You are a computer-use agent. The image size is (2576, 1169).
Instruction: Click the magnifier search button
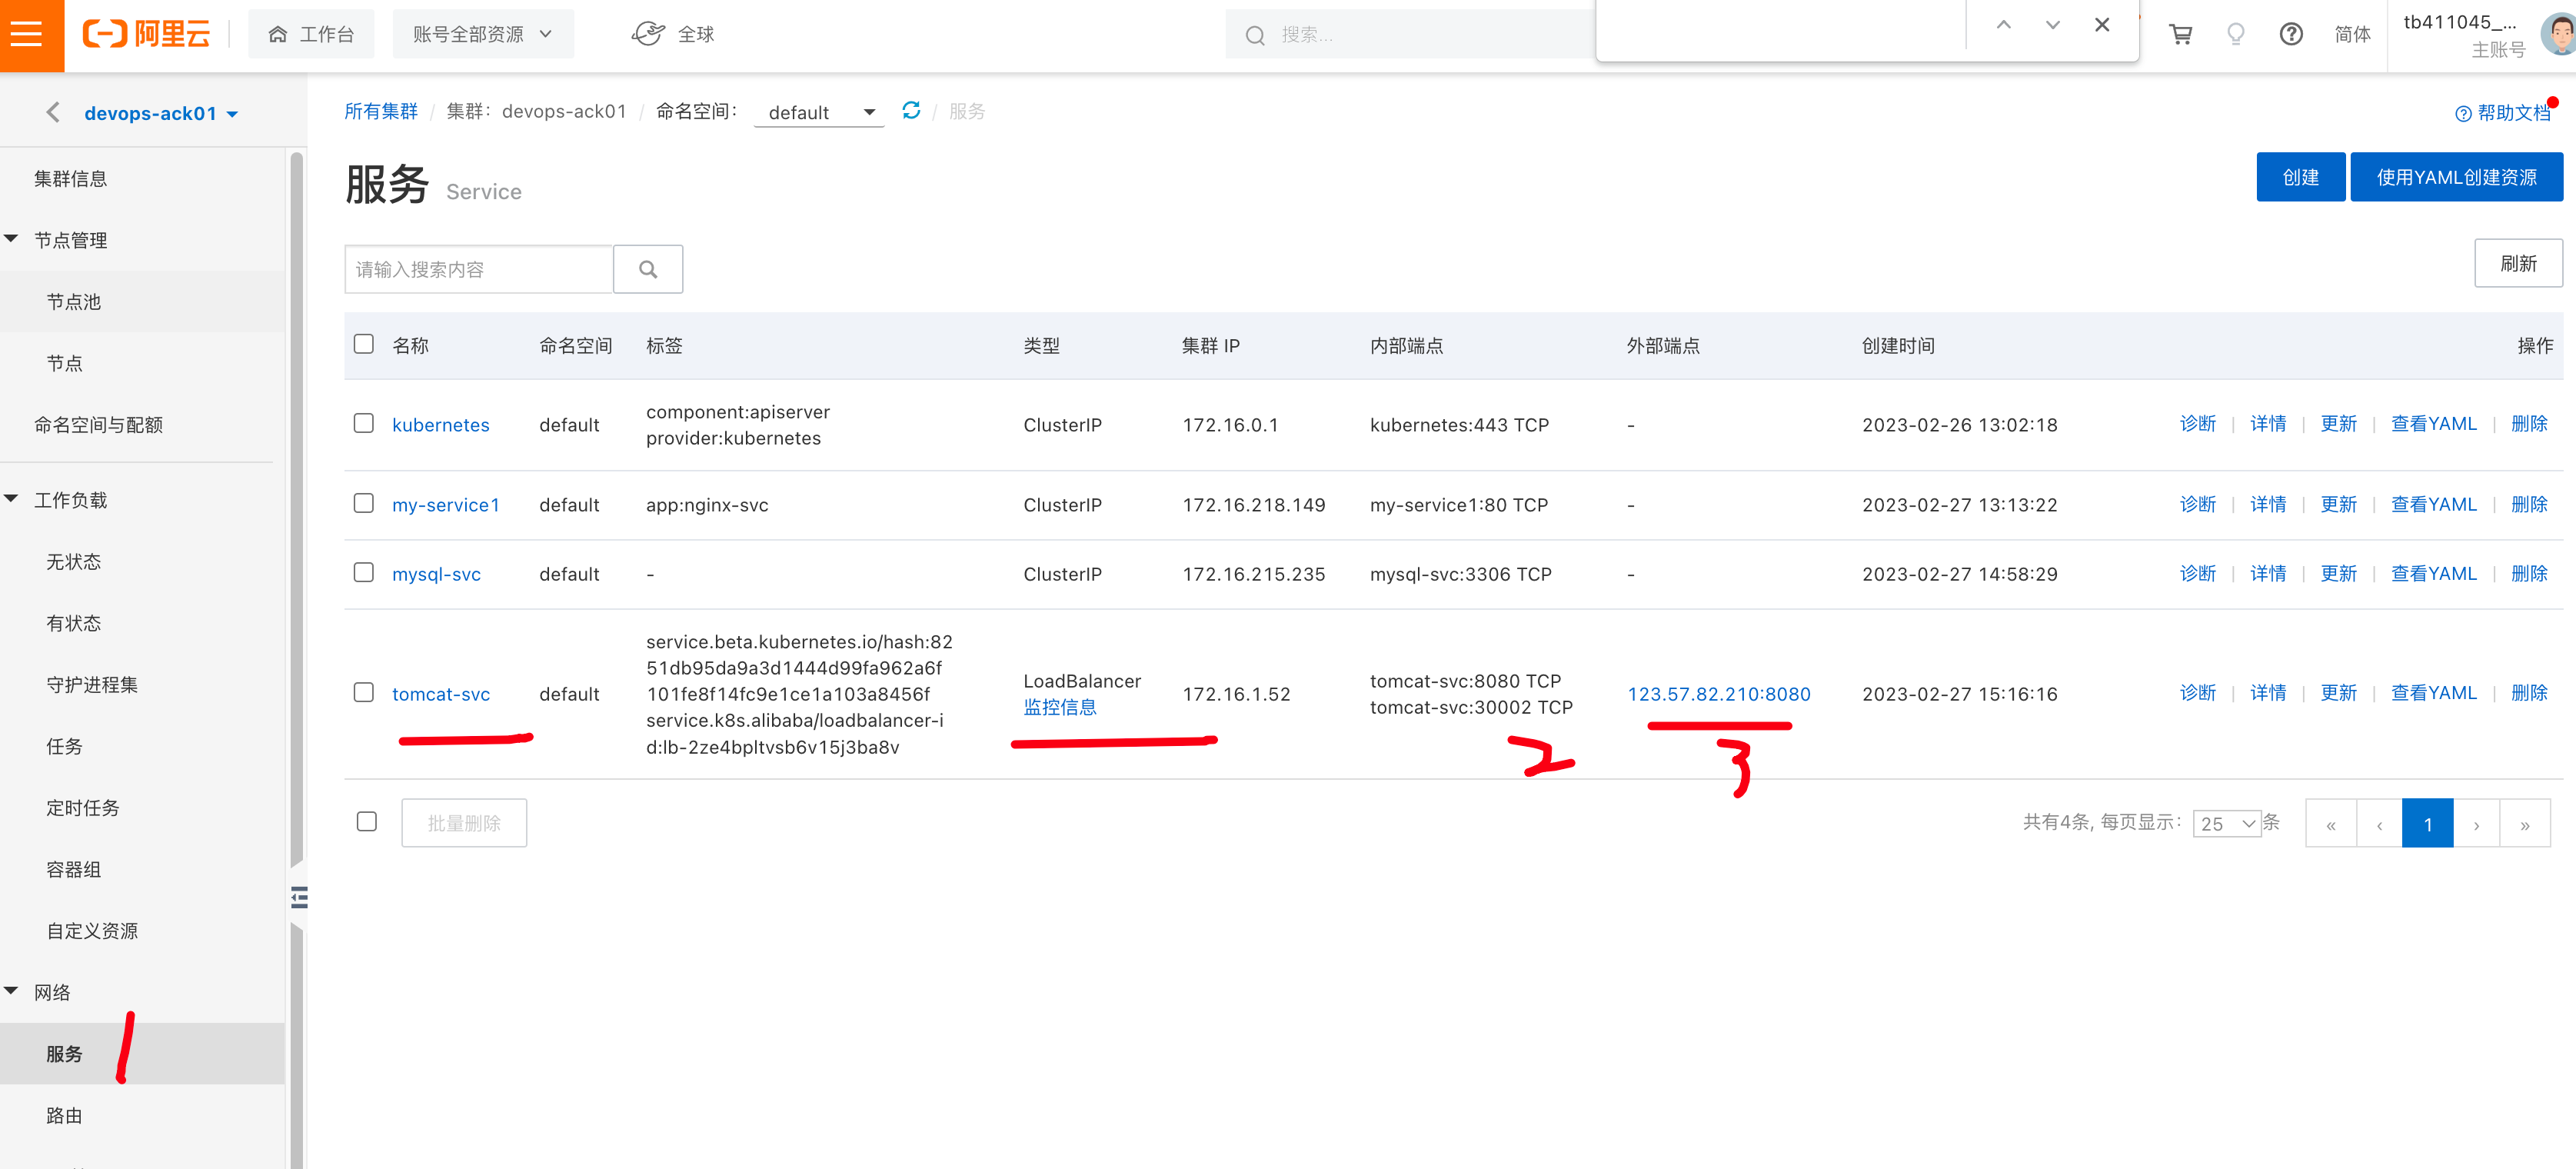pos(648,269)
